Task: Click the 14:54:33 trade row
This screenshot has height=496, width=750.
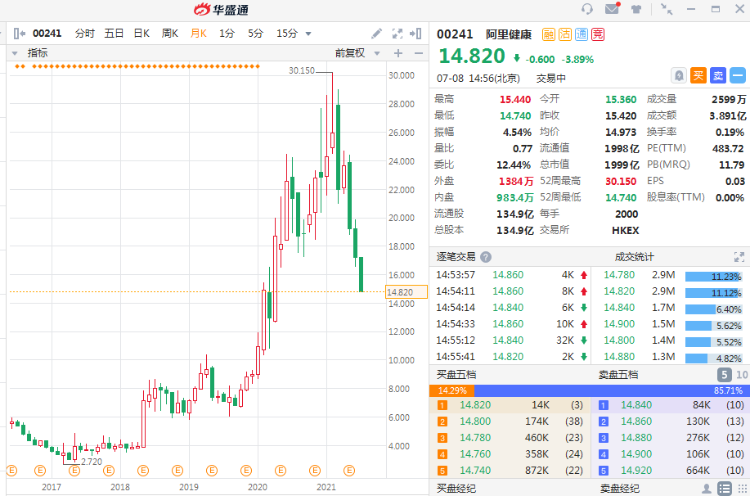Action: click(510, 324)
